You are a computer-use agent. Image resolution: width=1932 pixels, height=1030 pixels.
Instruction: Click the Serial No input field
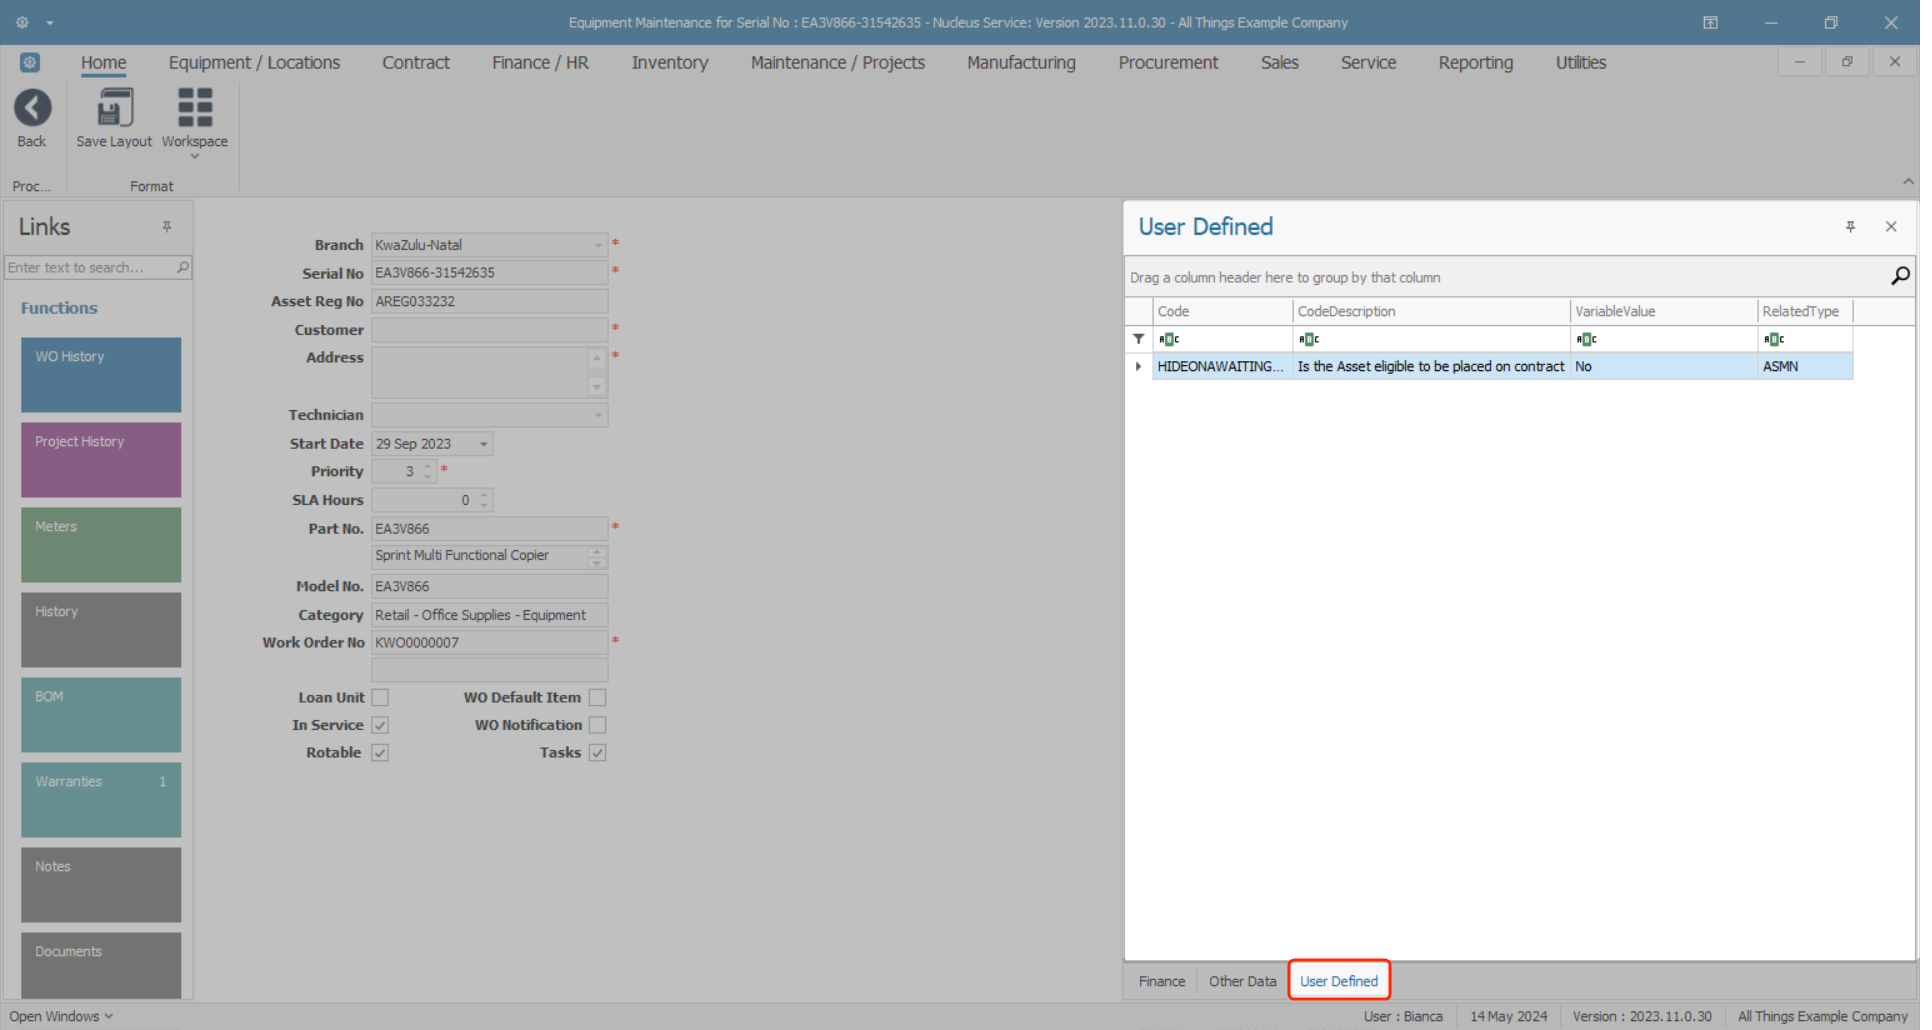click(492, 273)
